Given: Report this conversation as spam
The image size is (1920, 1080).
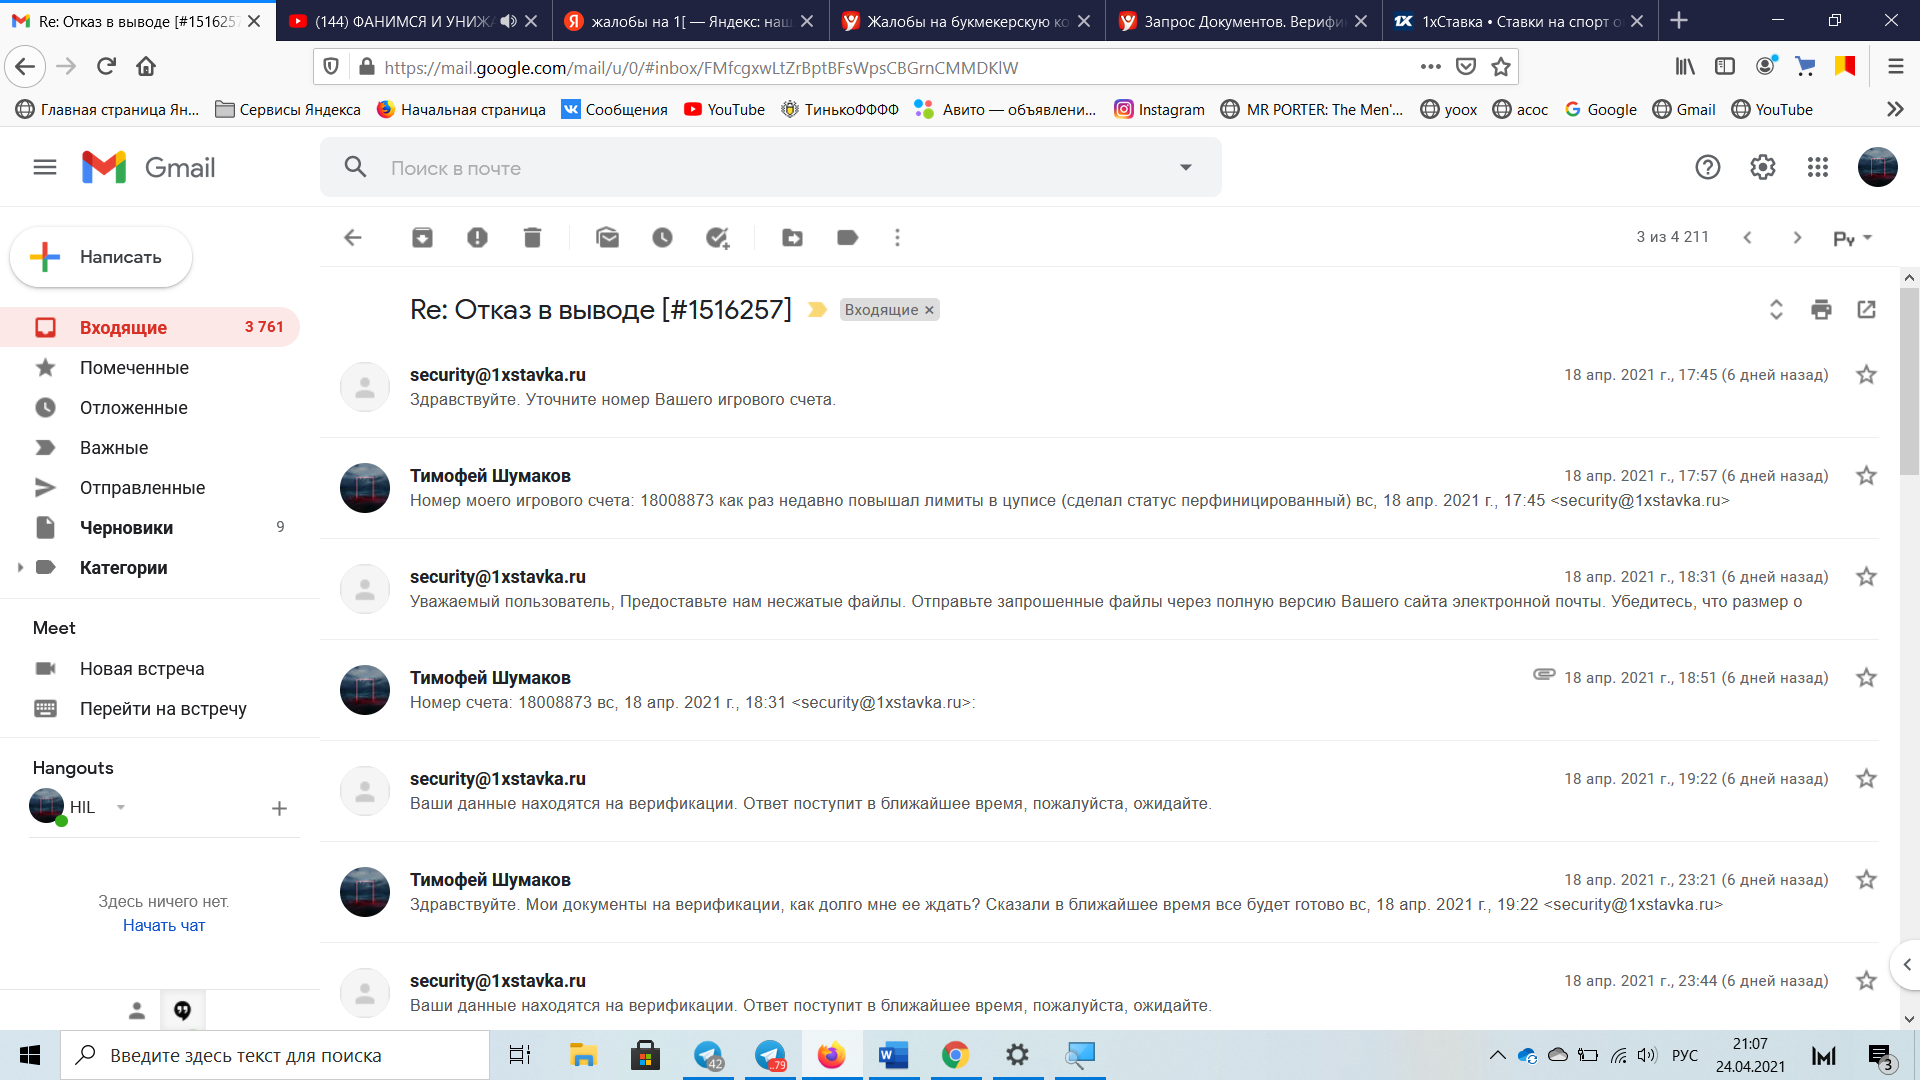Looking at the screenshot, I should point(477,238).
